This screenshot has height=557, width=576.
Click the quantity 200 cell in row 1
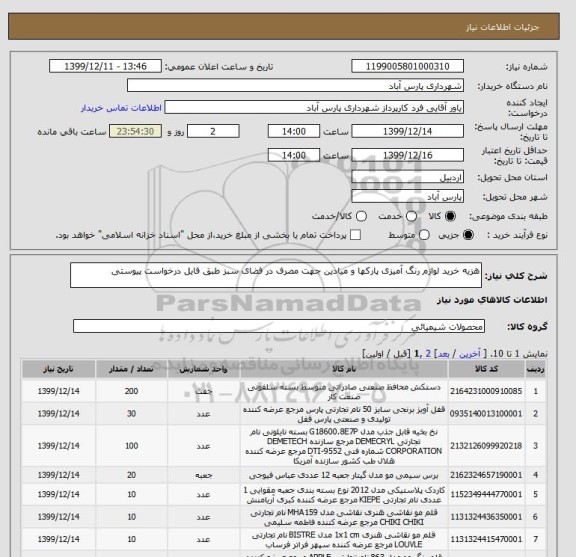(132, 391)
